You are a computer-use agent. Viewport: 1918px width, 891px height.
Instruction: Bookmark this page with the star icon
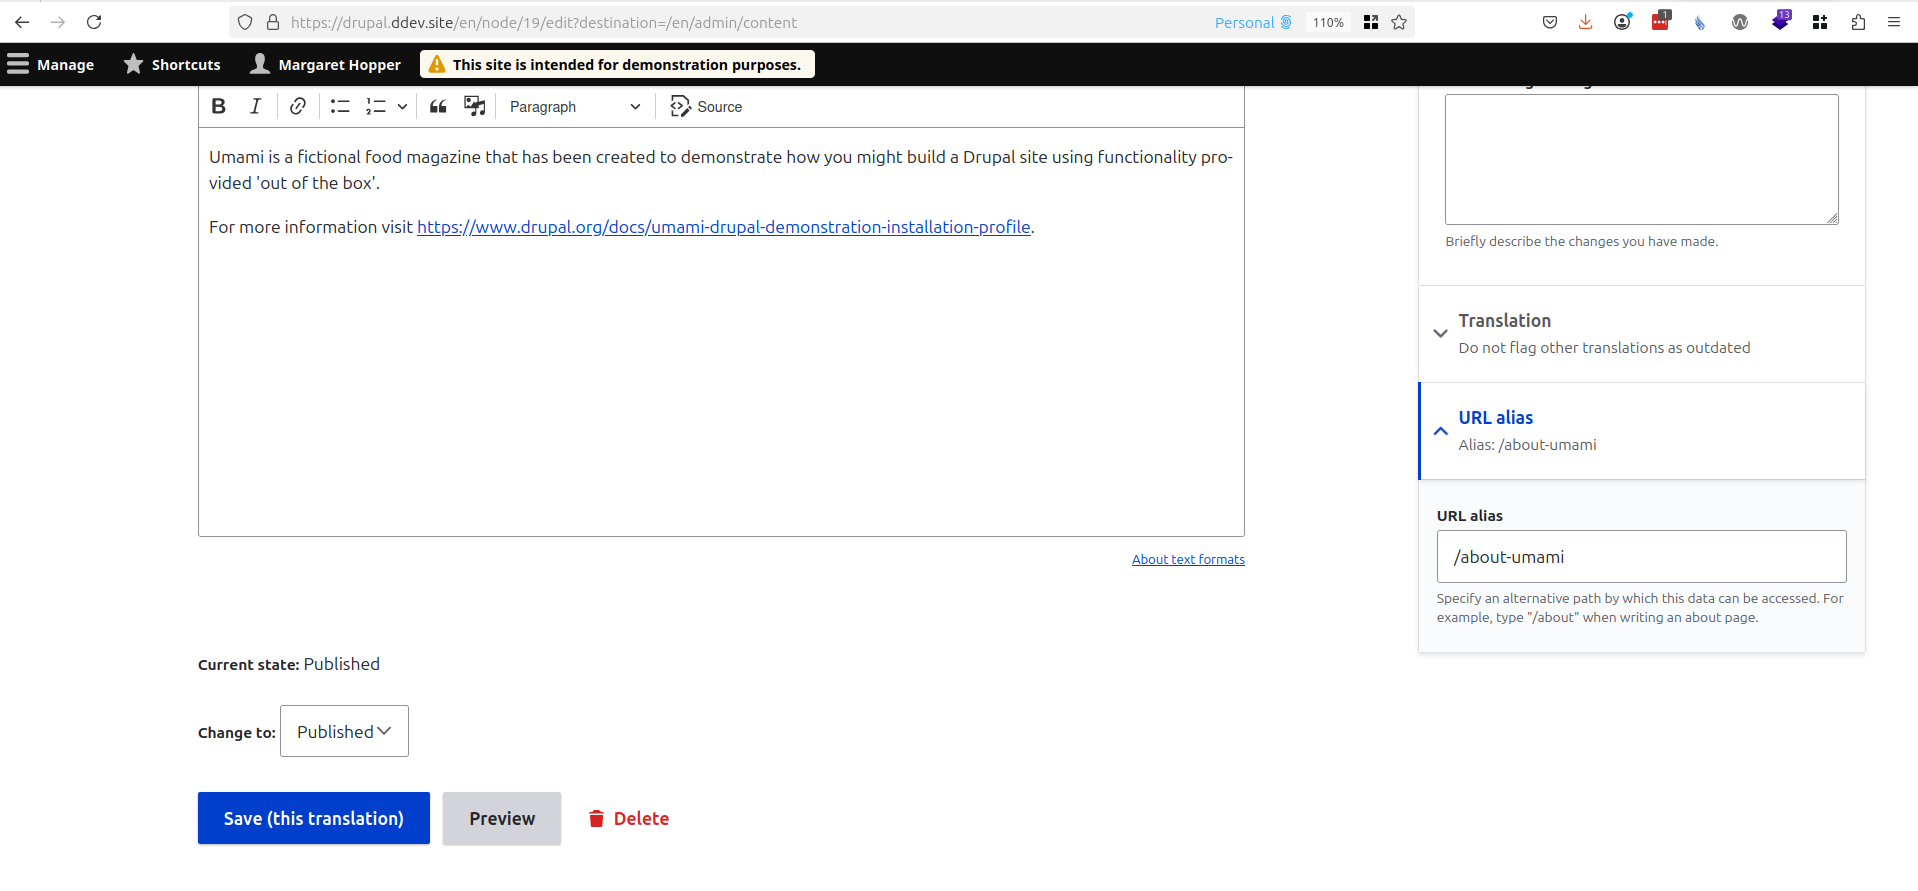click(x=1399, y=22)
